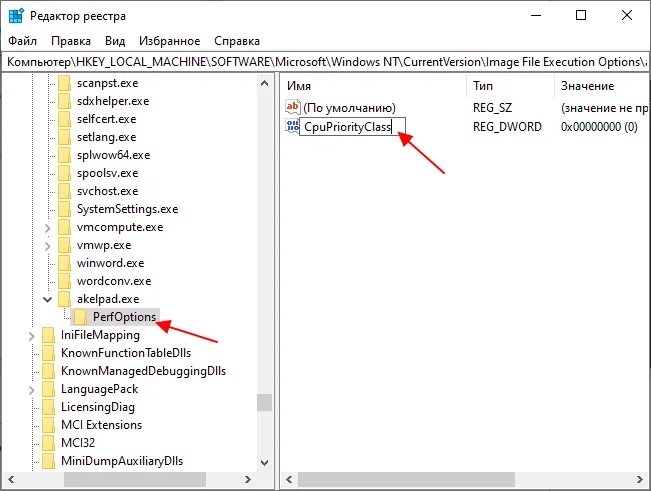
Task: Click the tree pane scroll-right arrow
Action: (x=248, y=479)
